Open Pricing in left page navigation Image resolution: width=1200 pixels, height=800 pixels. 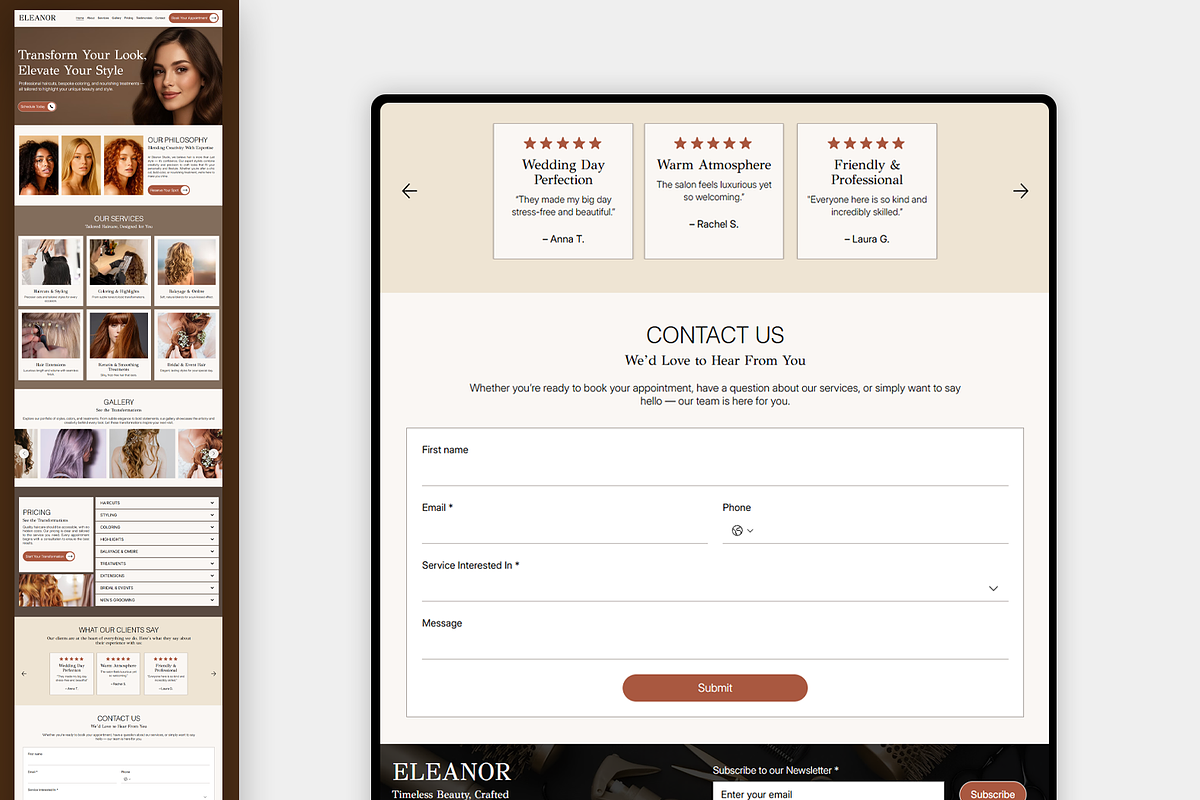click(129, 18)
